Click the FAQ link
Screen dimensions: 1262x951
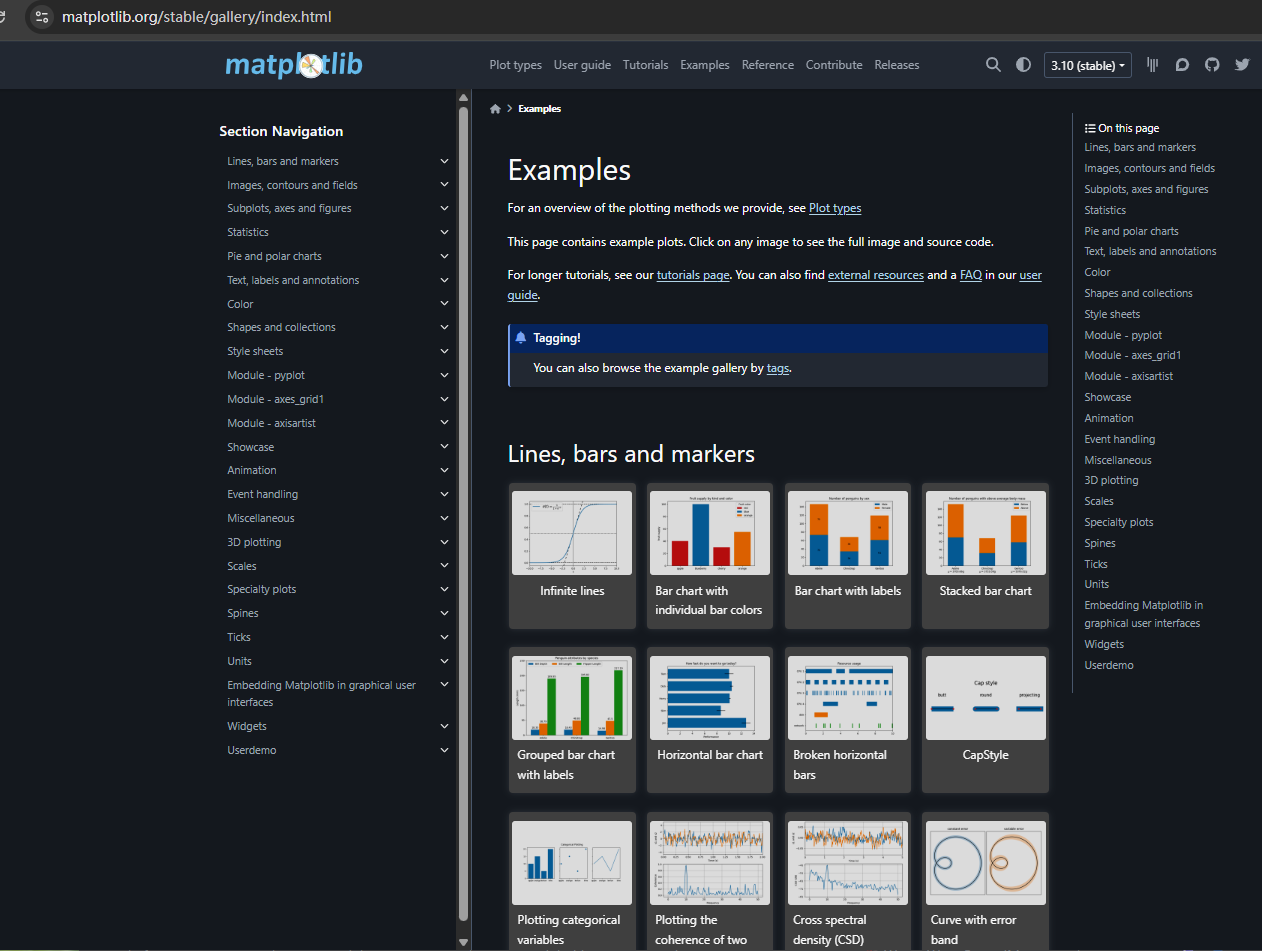pyautogui.click(x=971, y=275)
